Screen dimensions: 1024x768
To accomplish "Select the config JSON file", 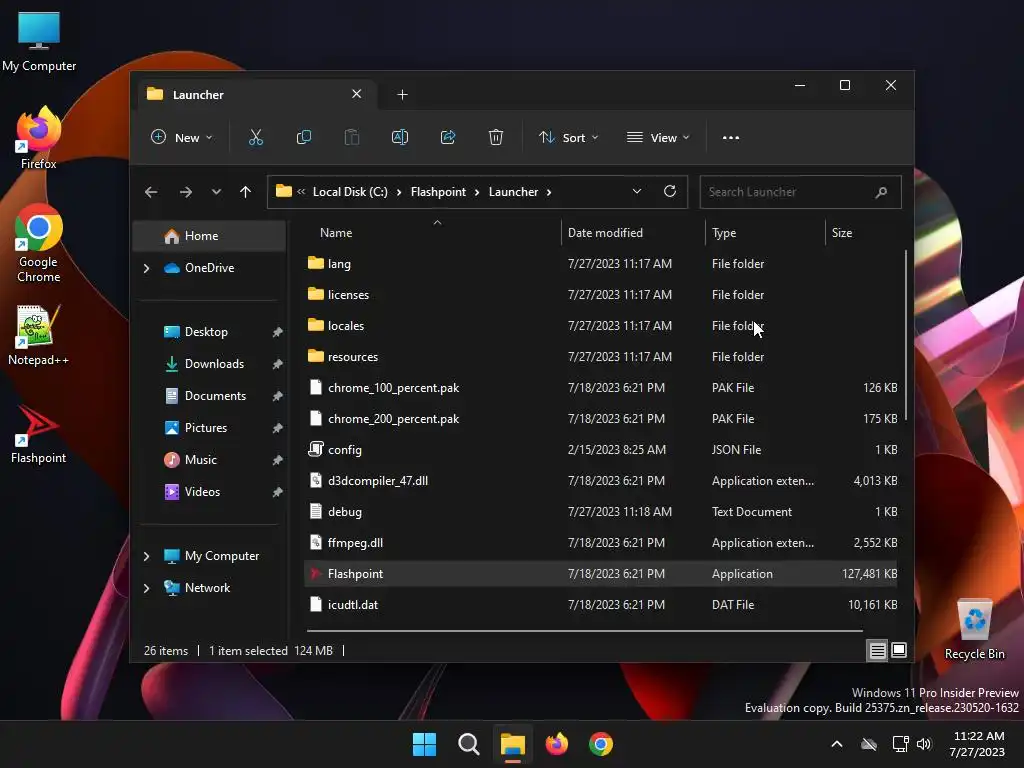I will point(601,450).
